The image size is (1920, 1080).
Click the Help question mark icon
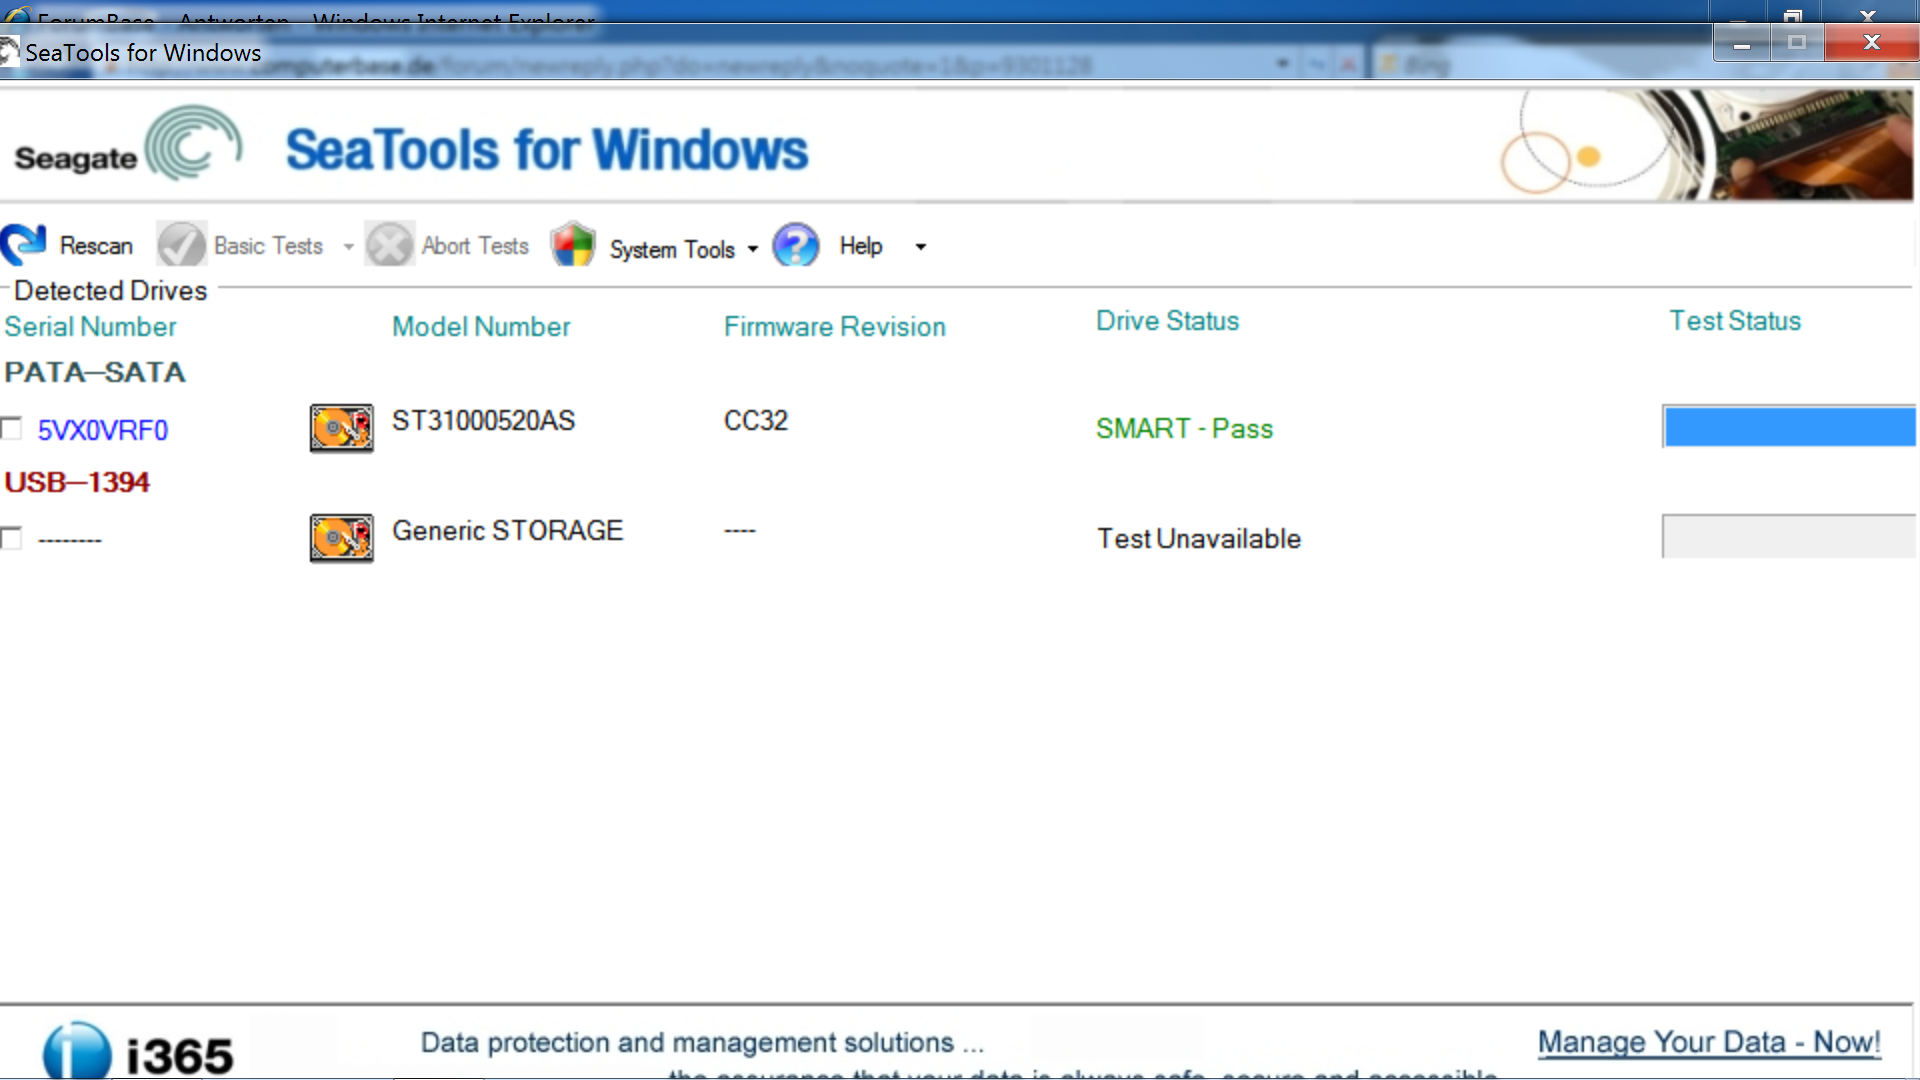(796, 245)
